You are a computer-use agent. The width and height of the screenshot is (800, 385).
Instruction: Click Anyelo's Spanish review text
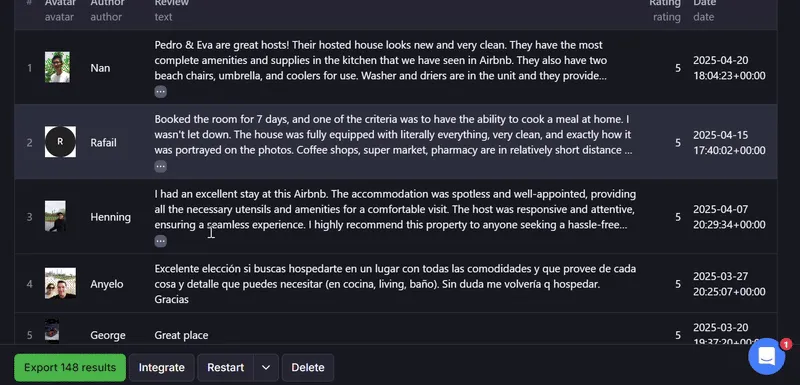pyautogui.click(x=395, y=284)
